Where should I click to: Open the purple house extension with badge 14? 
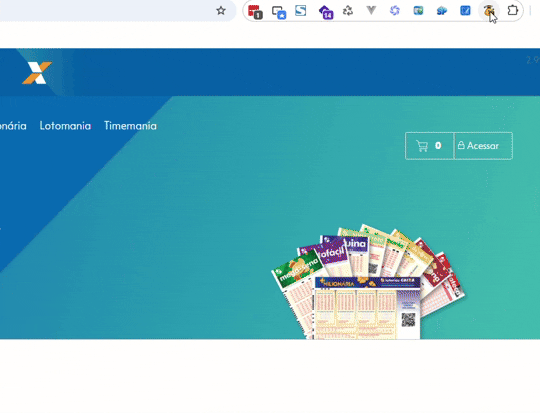coord(326,12)
